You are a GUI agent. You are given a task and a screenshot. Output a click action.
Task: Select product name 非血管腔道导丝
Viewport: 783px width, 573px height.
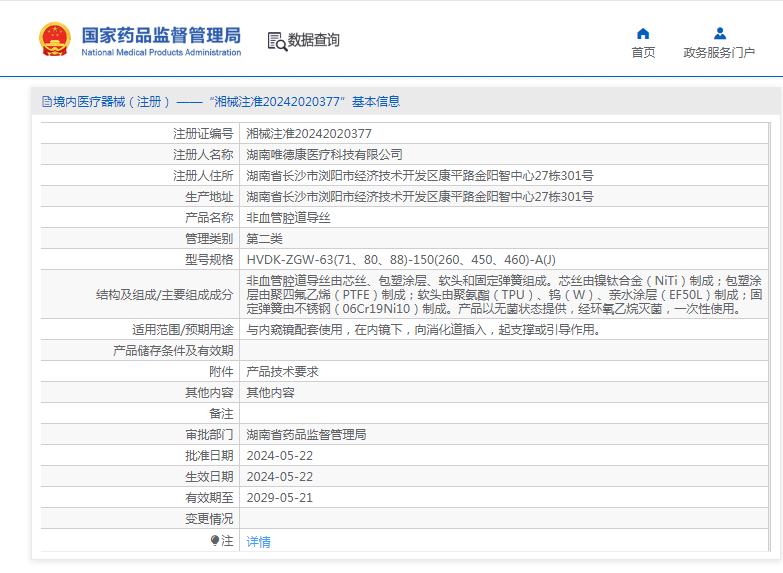point(288,218)
